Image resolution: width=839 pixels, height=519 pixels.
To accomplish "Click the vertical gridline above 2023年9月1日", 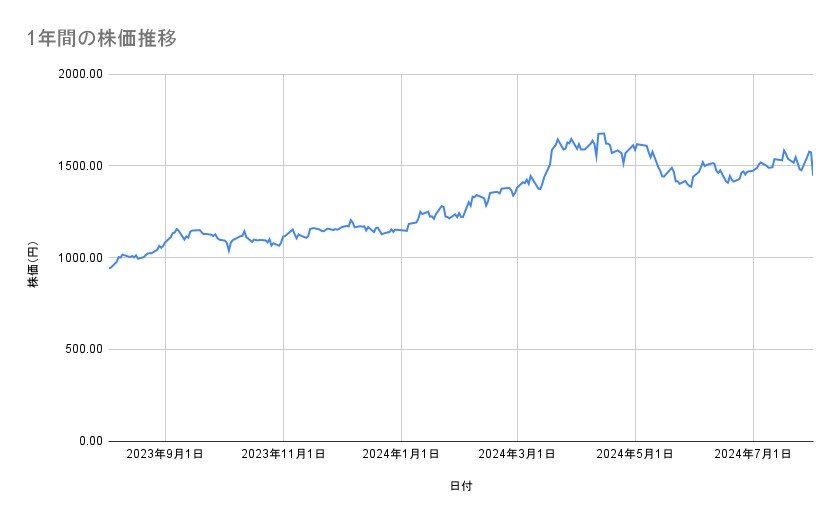I will tap(165, 380).
